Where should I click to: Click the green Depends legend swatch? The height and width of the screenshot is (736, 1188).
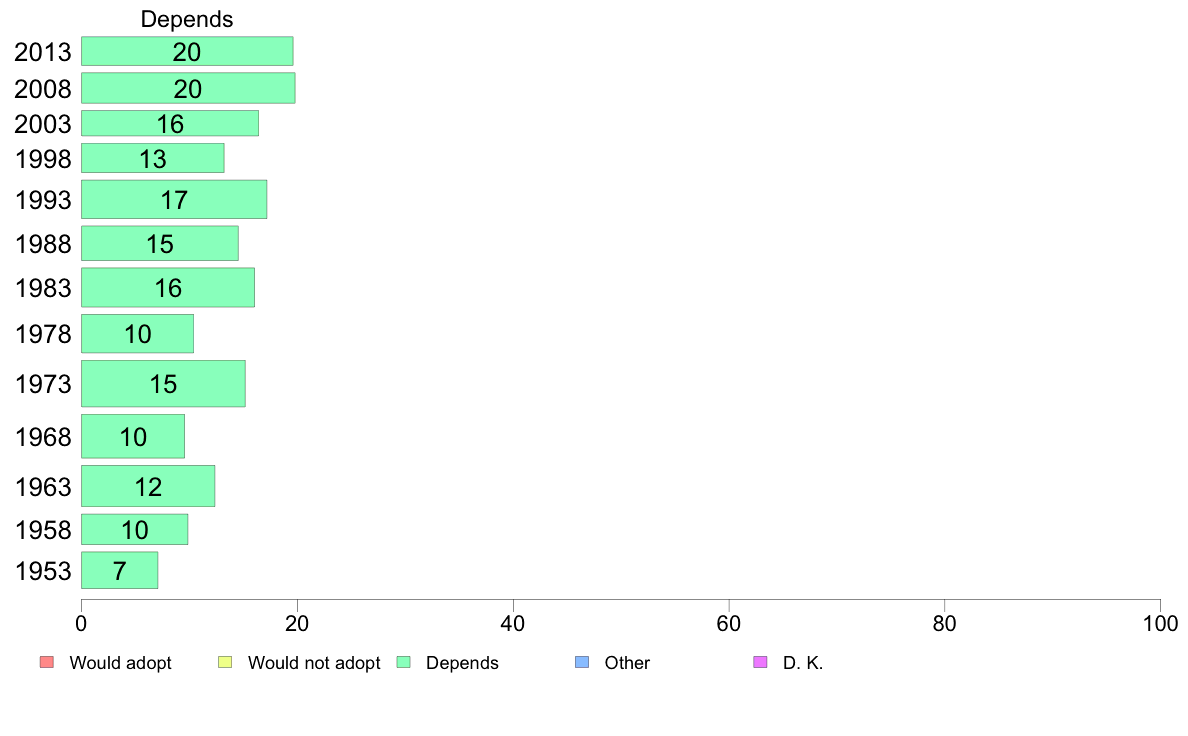(403, 662)
